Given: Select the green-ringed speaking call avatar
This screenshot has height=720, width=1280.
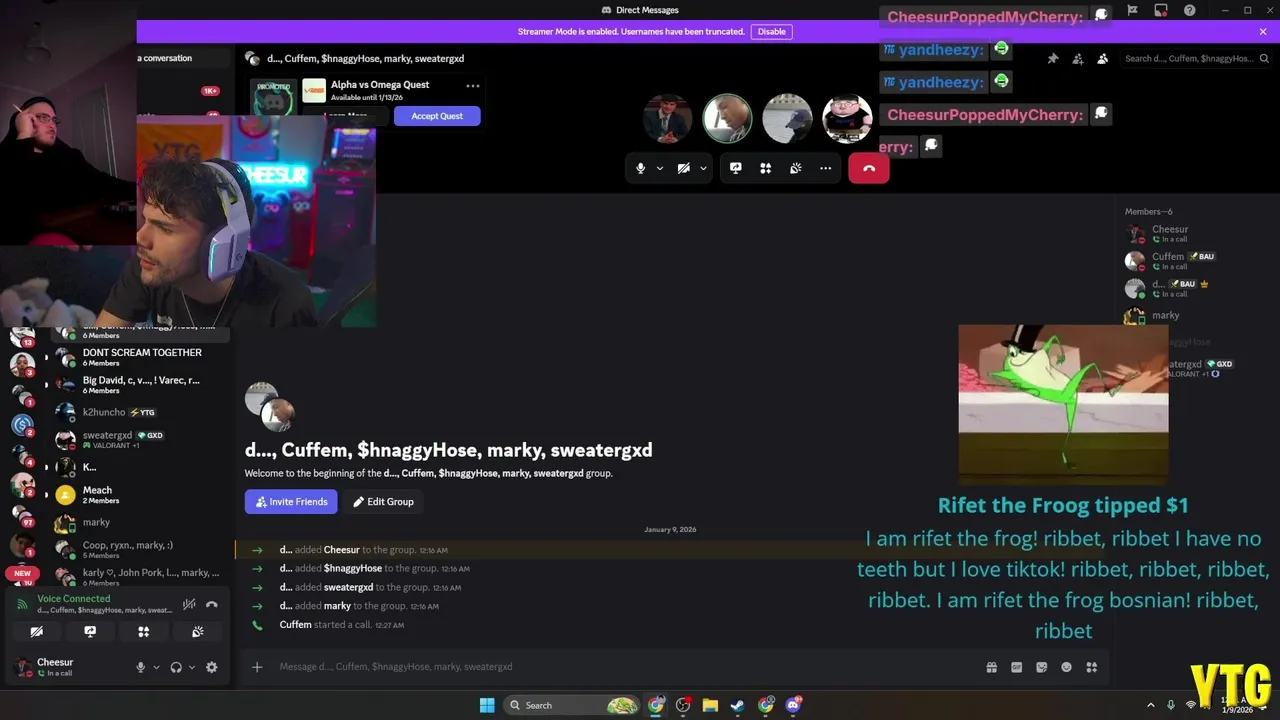Looking at the screenshot, I should [727, 119].
